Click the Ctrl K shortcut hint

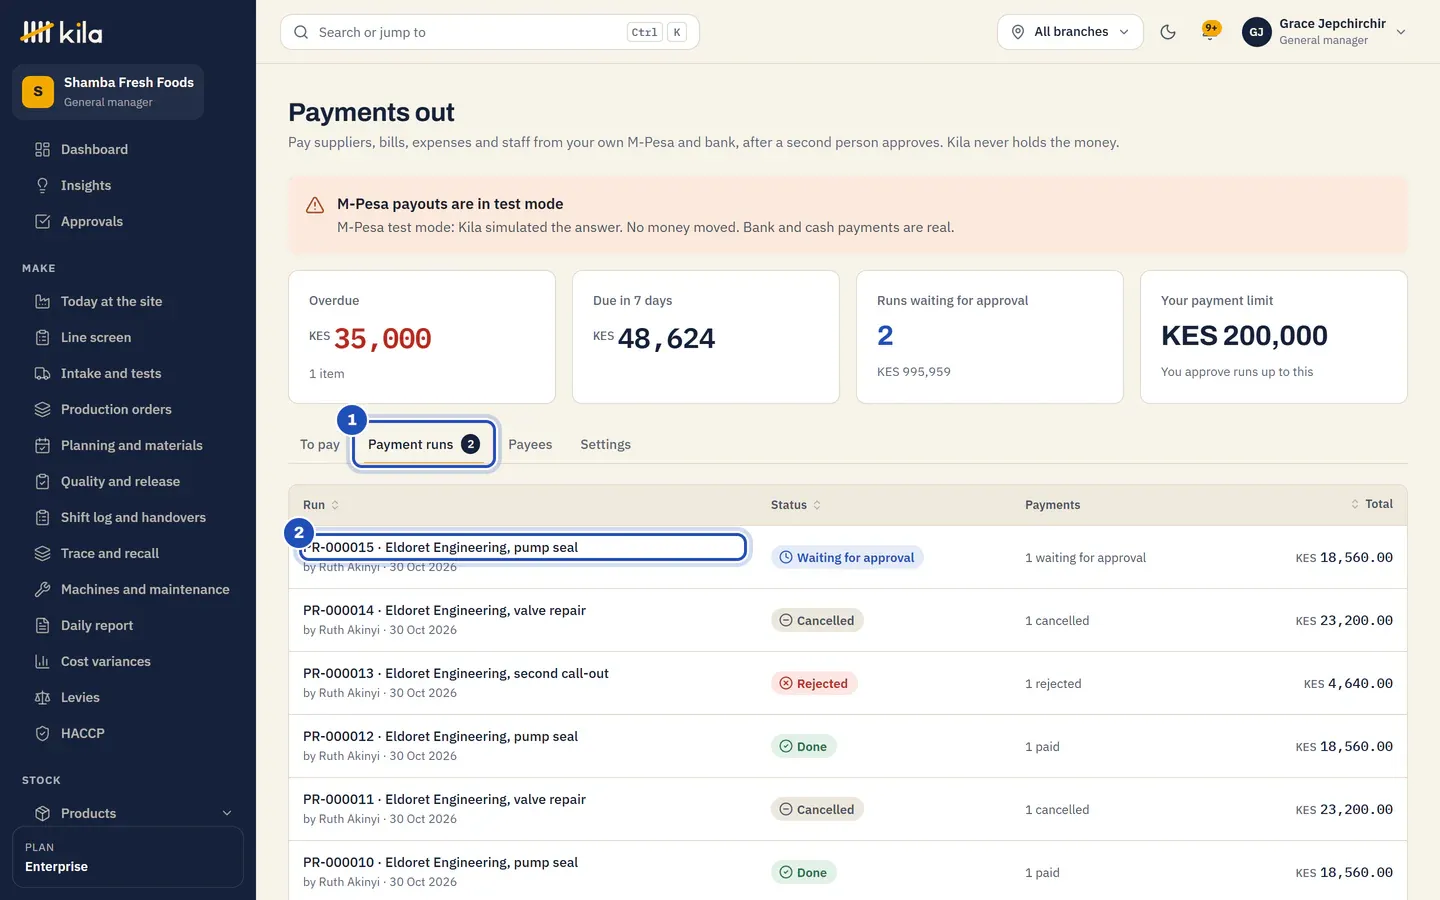[x=657, y=32]
